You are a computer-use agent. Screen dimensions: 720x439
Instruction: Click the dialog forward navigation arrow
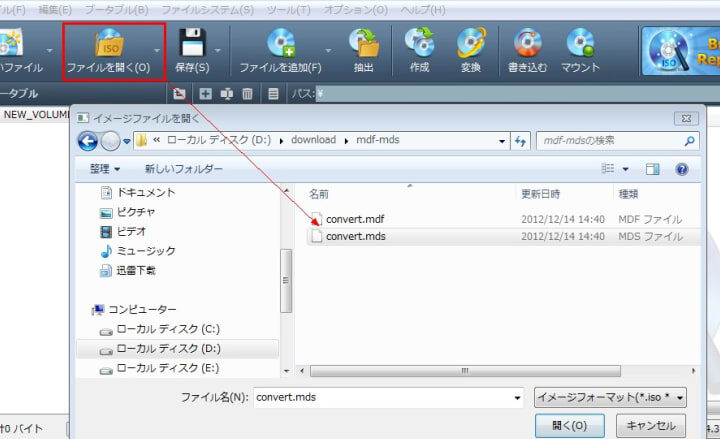pyautogui.click(x=110, y=141)
